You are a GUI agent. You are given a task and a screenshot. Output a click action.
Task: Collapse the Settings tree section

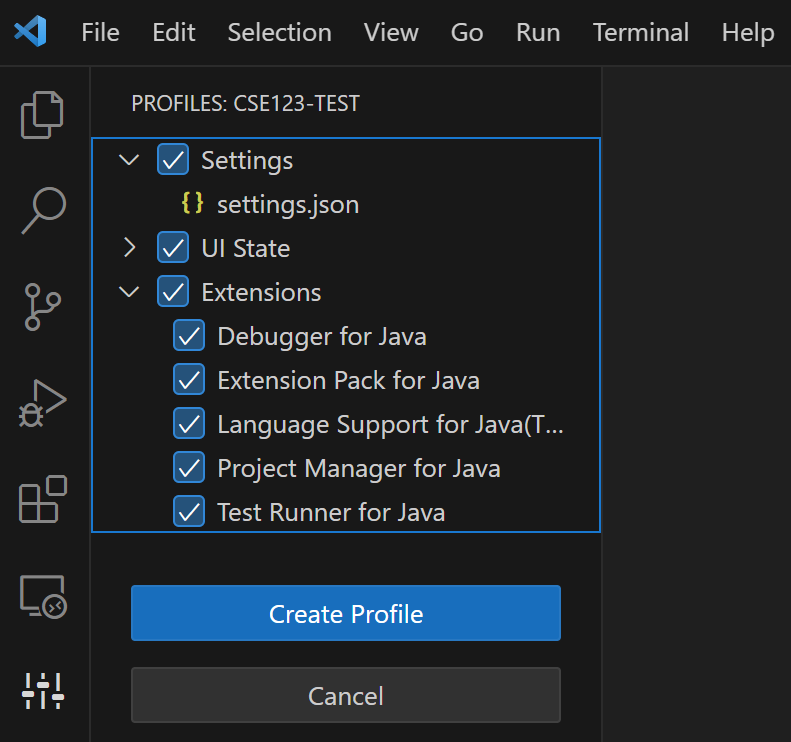[x=129, y=160]
